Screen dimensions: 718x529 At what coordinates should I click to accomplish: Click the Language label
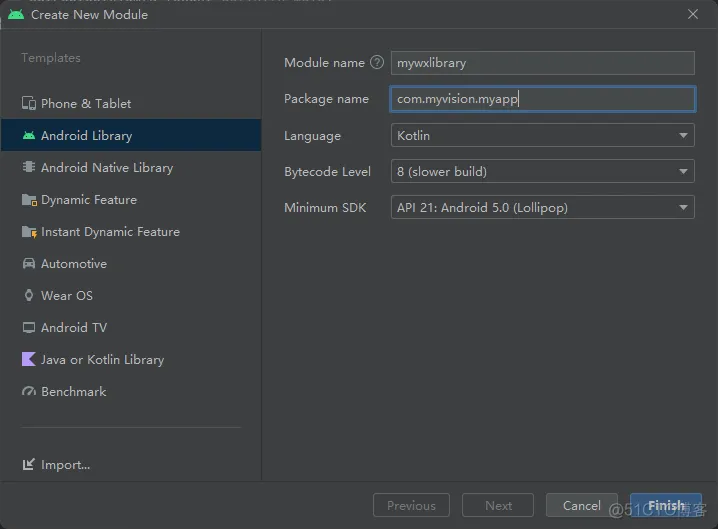[x=312, y=136]
